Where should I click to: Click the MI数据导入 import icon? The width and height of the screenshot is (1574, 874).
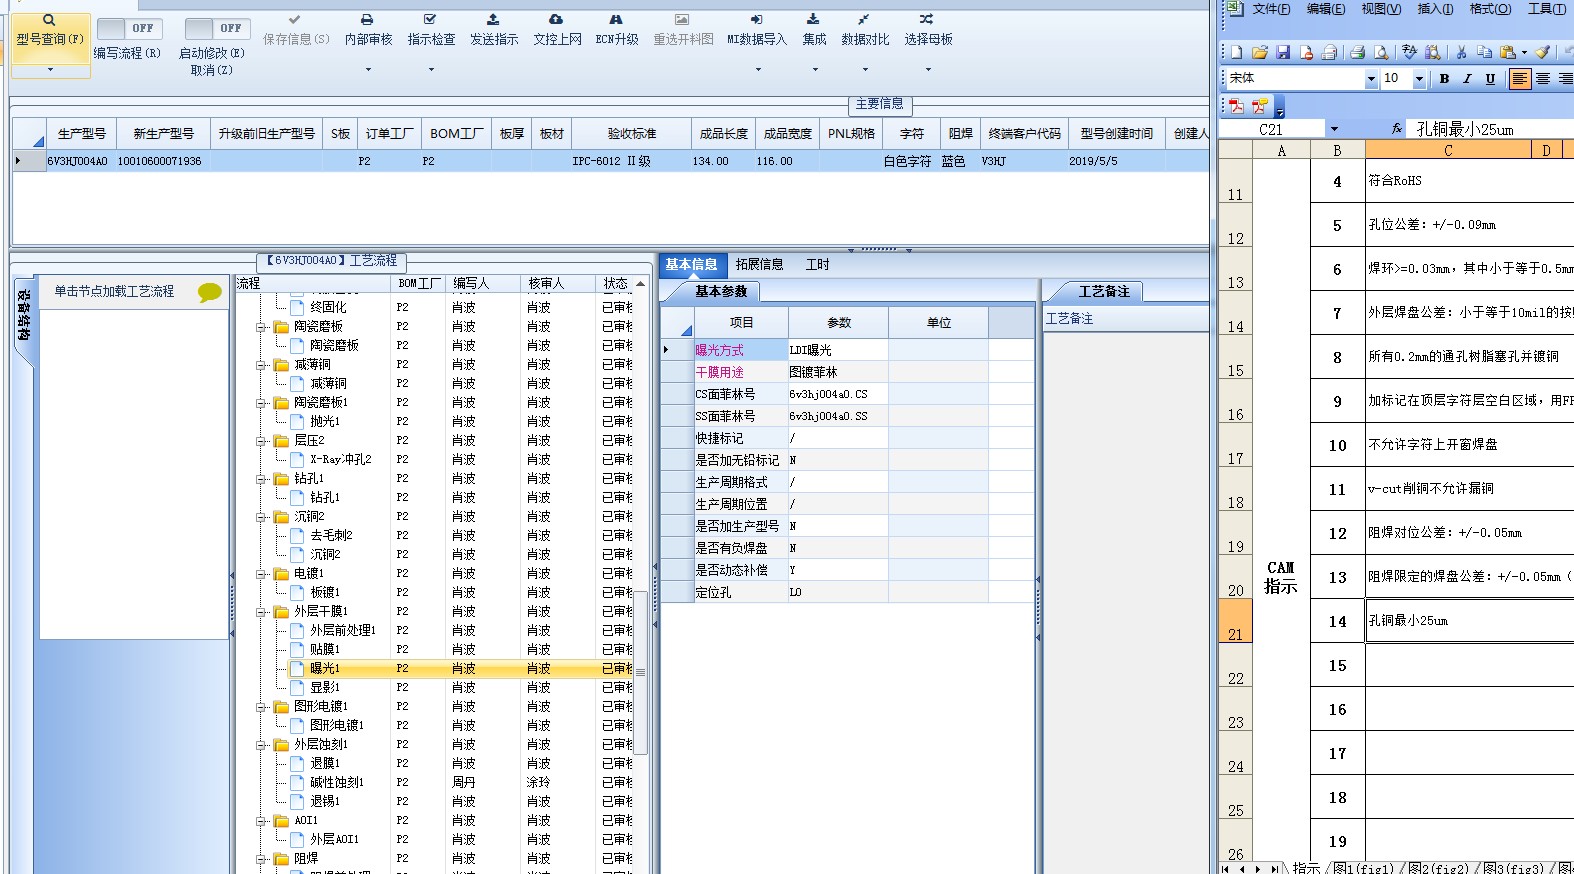tap(756, 19)
